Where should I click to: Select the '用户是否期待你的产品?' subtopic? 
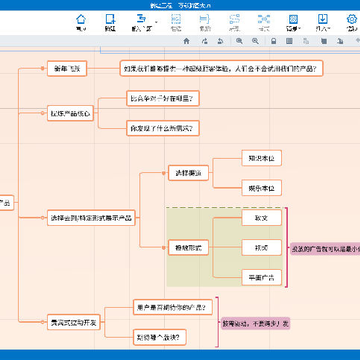173,307
